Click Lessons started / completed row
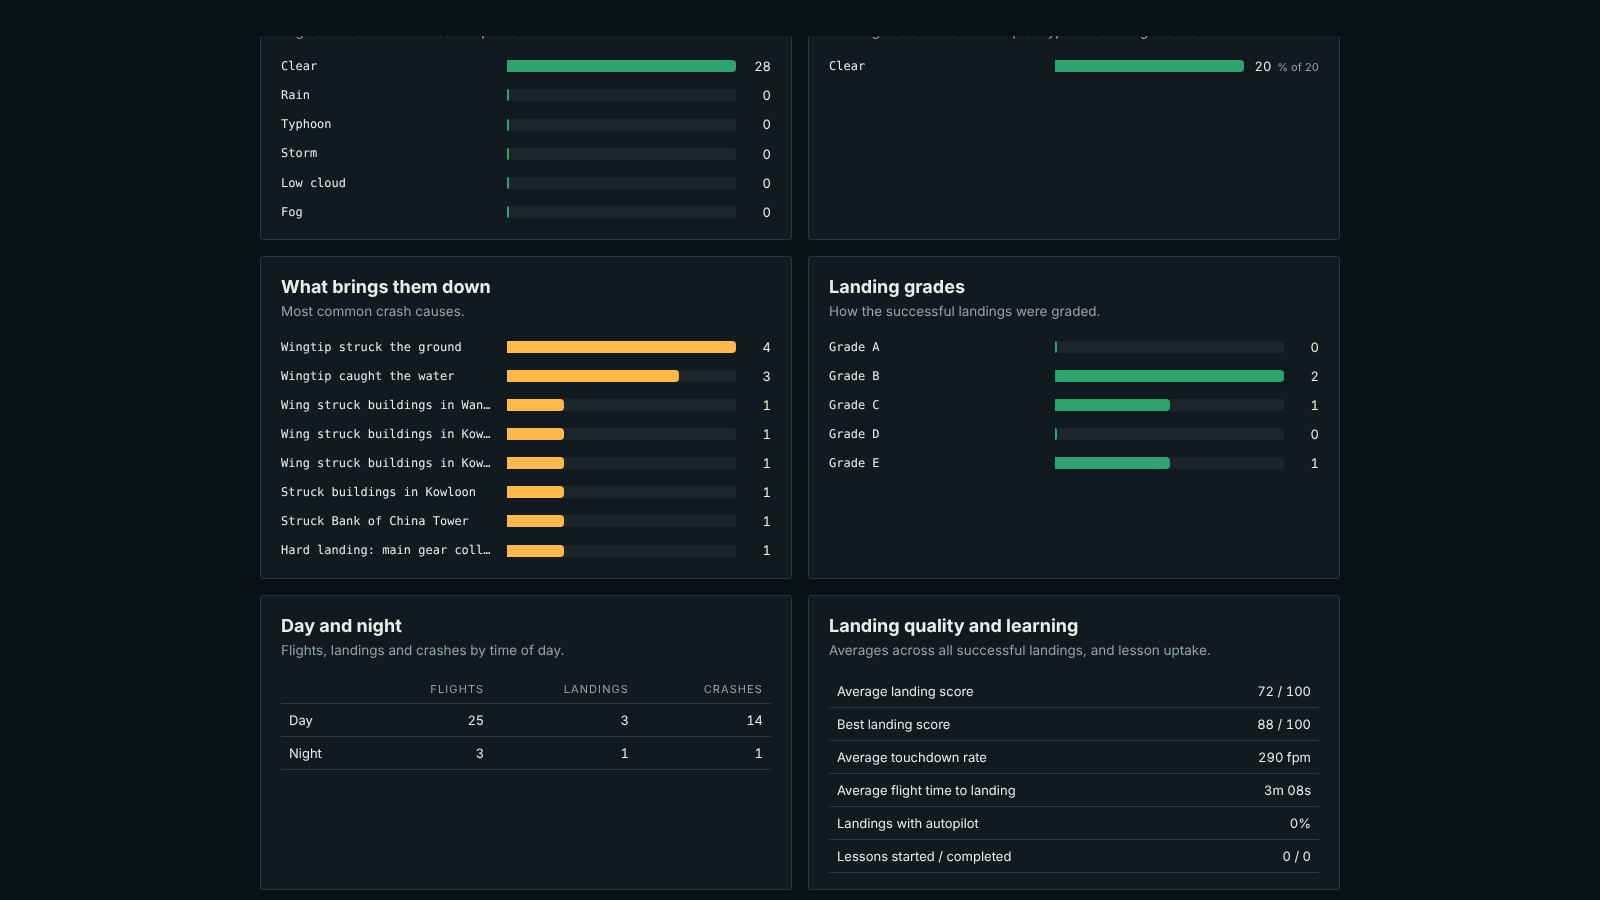The width and height of the screenshot is (1600, 900). [x=1074, y=856]
